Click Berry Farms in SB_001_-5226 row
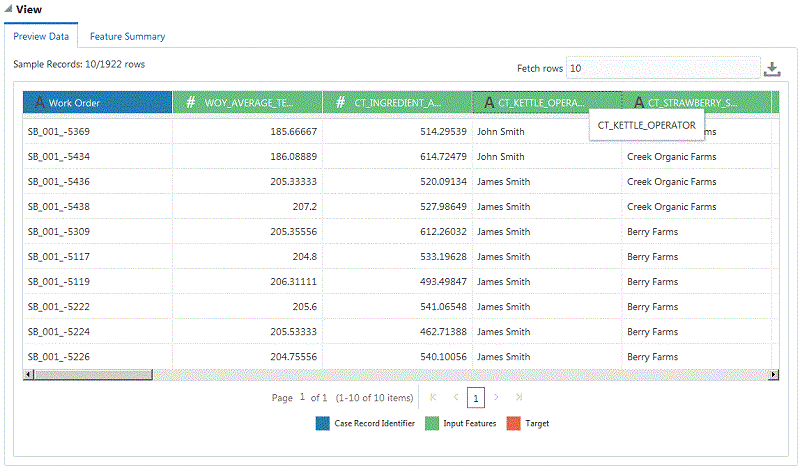The height and width of the screenshot is (468, 800). pos(653,357)
